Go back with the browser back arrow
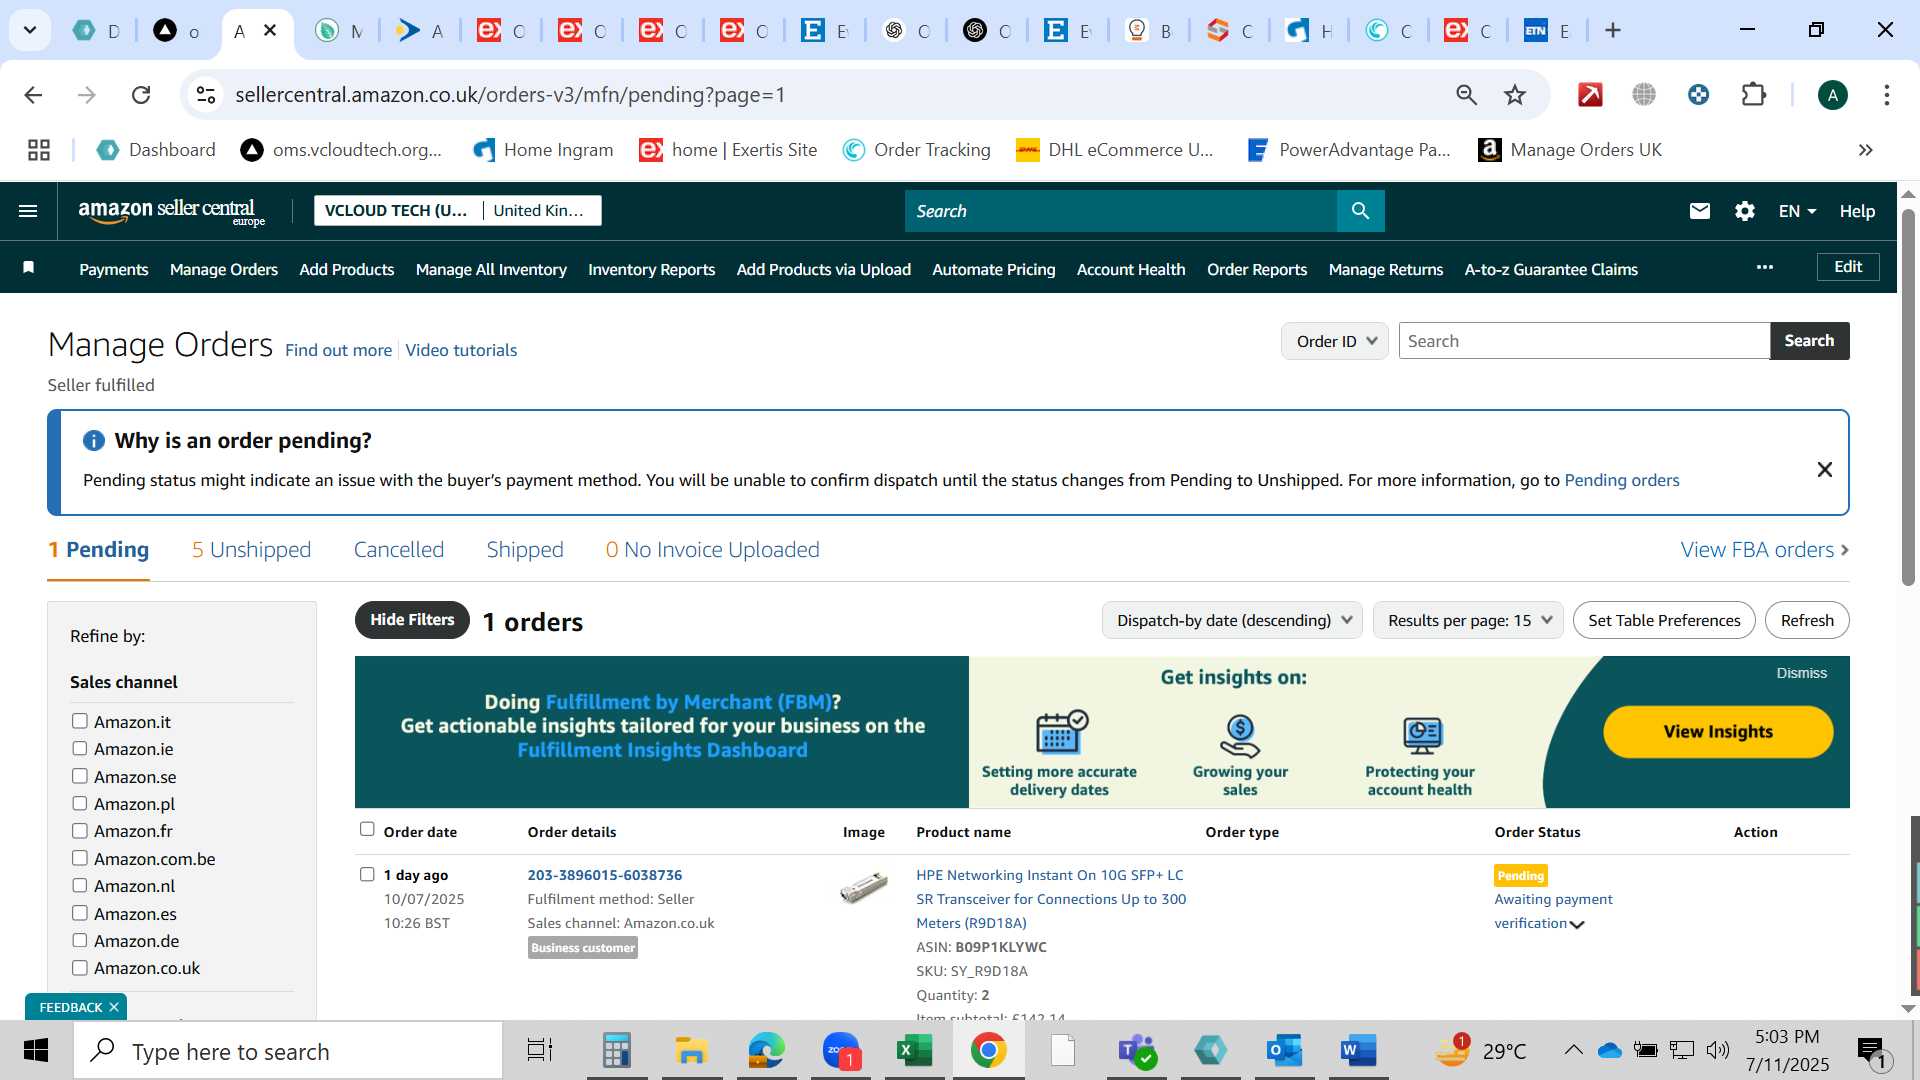 point(33,95)
